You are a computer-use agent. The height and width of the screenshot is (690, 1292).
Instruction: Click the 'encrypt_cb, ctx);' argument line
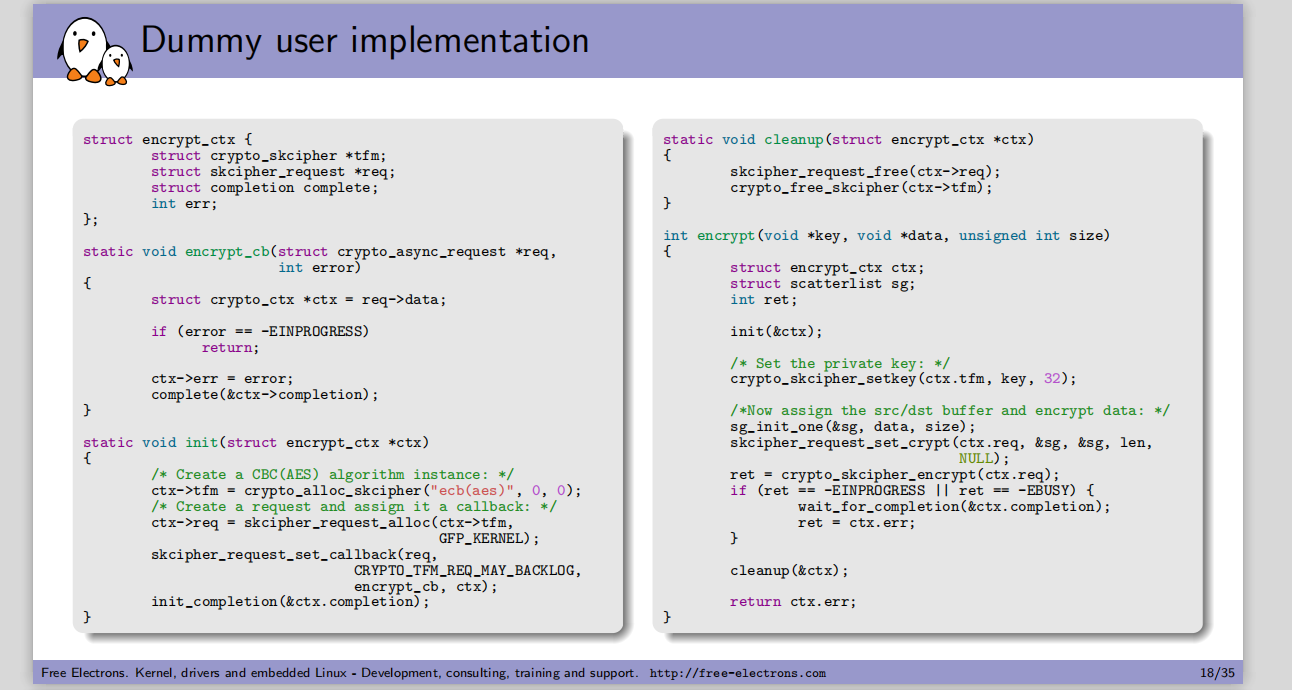[x=425, y=587]
